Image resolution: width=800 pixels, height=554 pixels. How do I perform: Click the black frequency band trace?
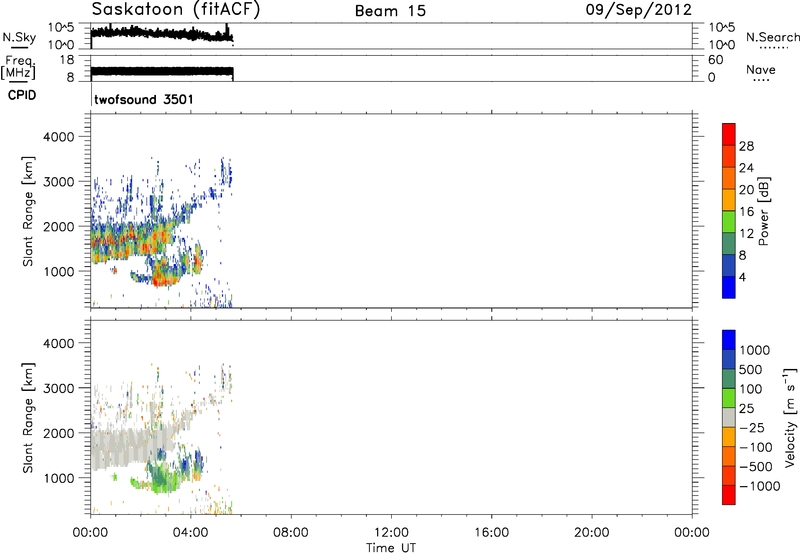click(162, 73)
